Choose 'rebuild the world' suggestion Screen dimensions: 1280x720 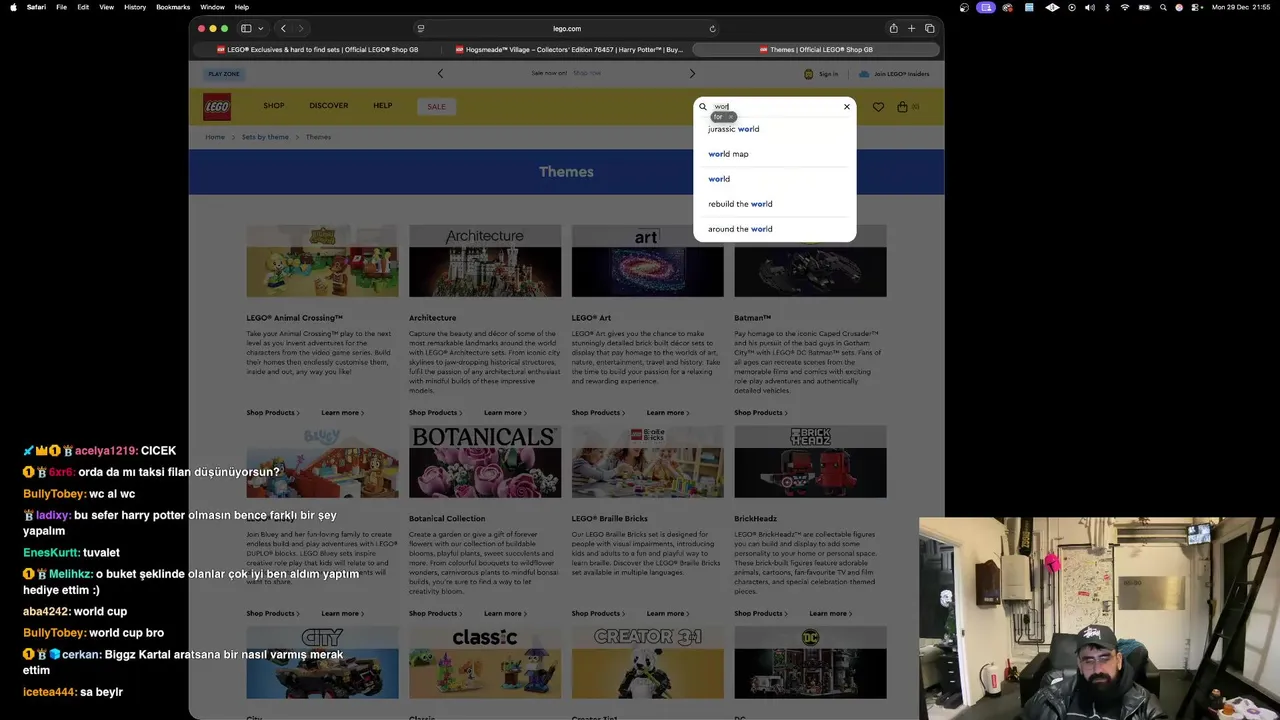pyautogui.click(x=740, y=204)
